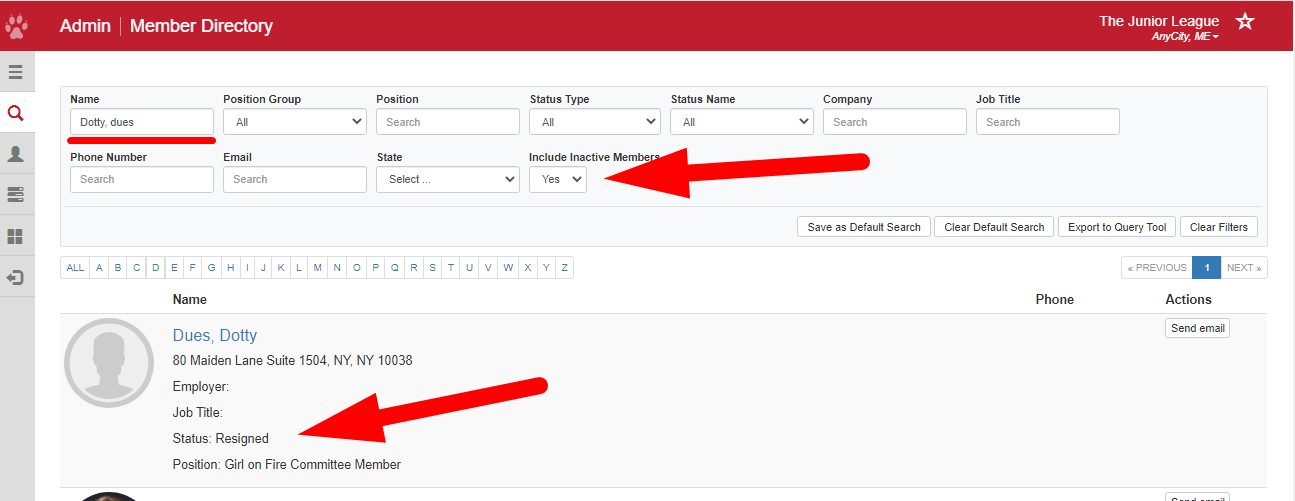Change Include Inactive Members dropdown
The image size is (1295, 501).
tap(558, 179)
